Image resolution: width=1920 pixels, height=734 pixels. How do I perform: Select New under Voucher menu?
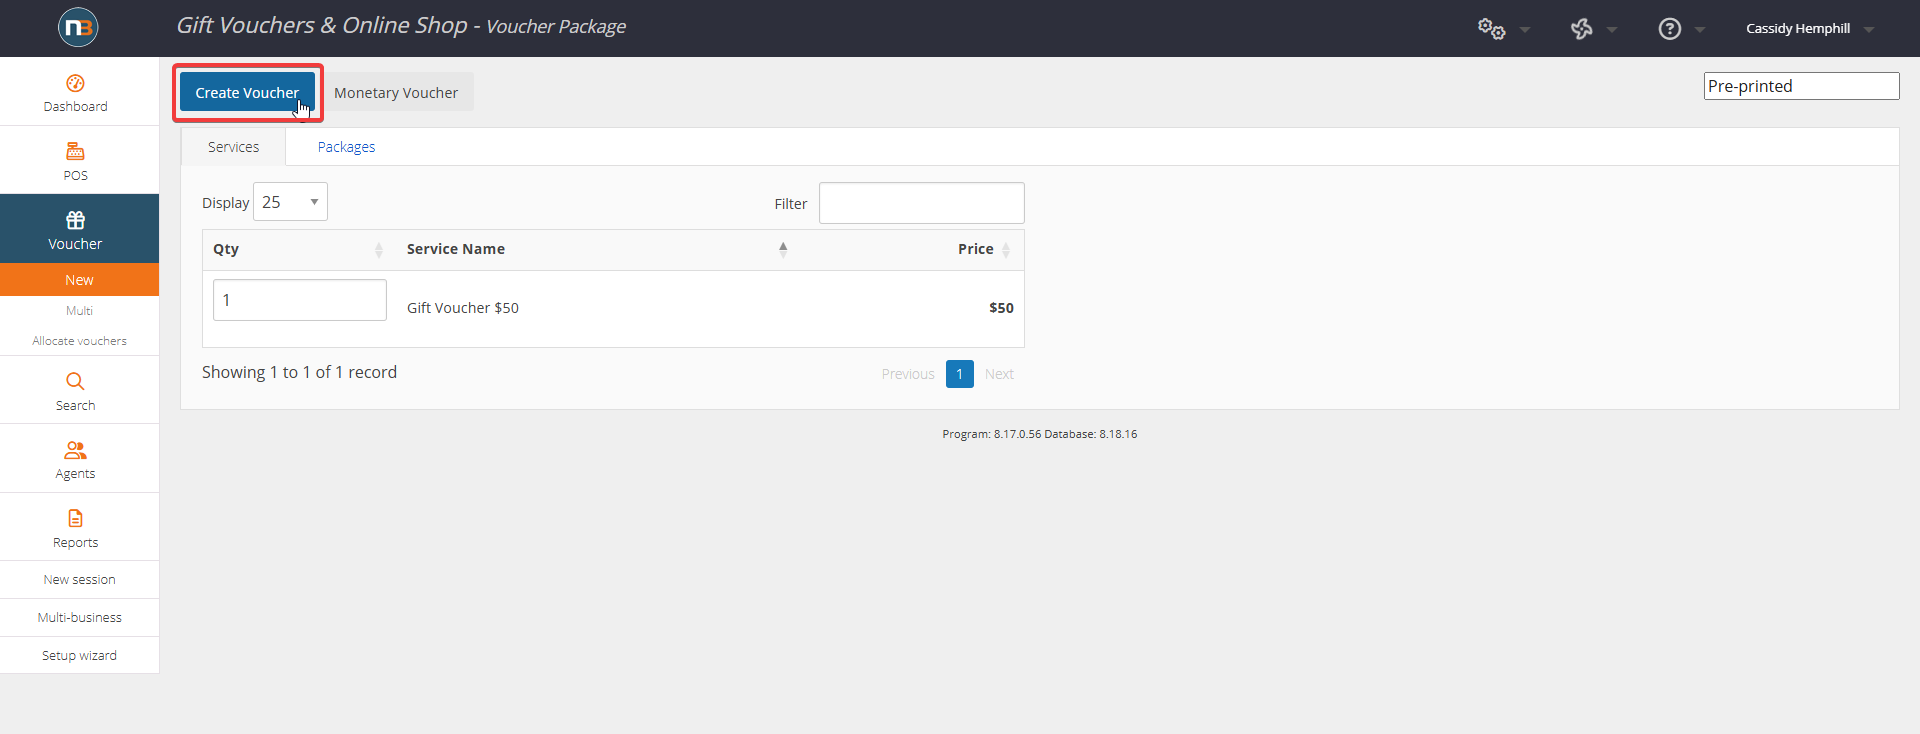tap(79, 280)
